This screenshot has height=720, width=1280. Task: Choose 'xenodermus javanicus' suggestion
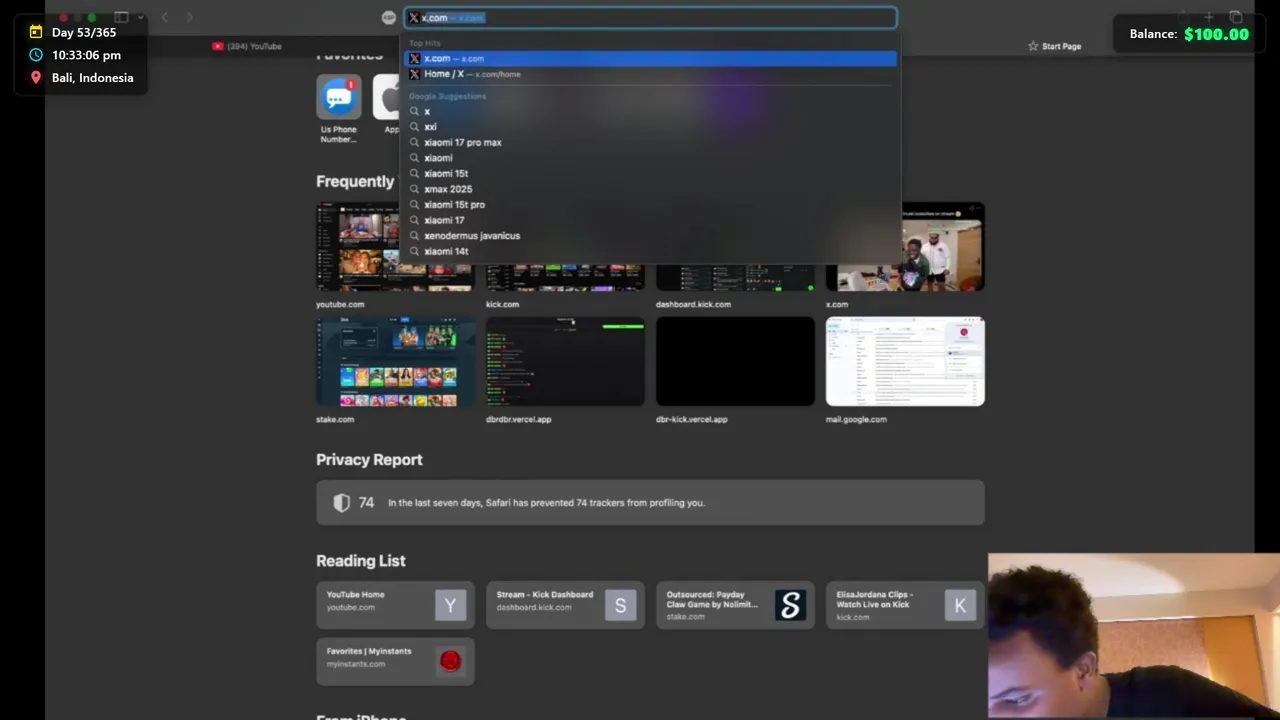[x=650, y=236]
